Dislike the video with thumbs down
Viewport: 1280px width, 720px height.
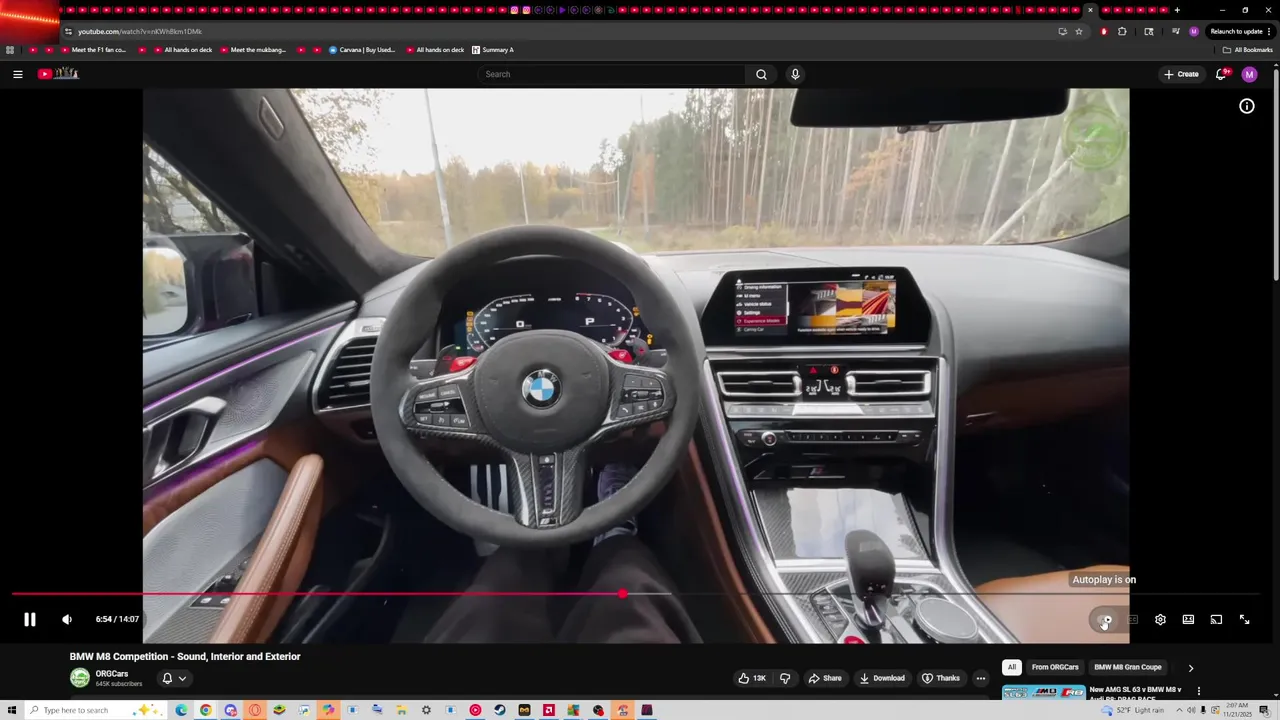tap(785, 678)
